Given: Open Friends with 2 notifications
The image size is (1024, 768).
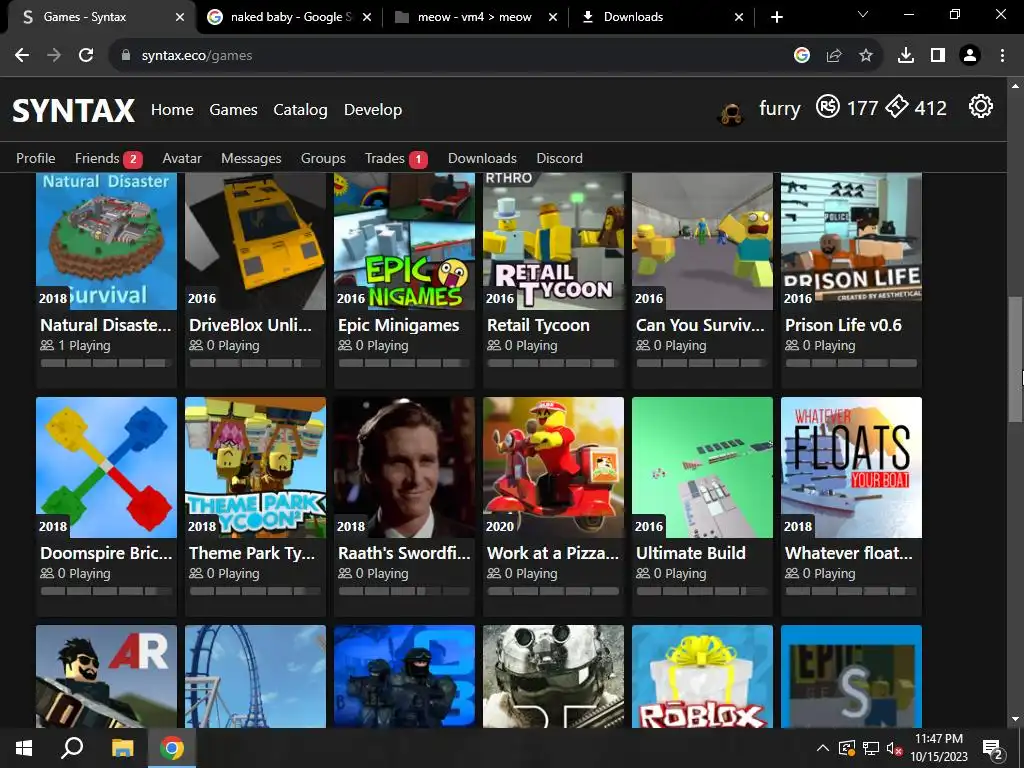Looking at the screenshot, I should point(108,159).
